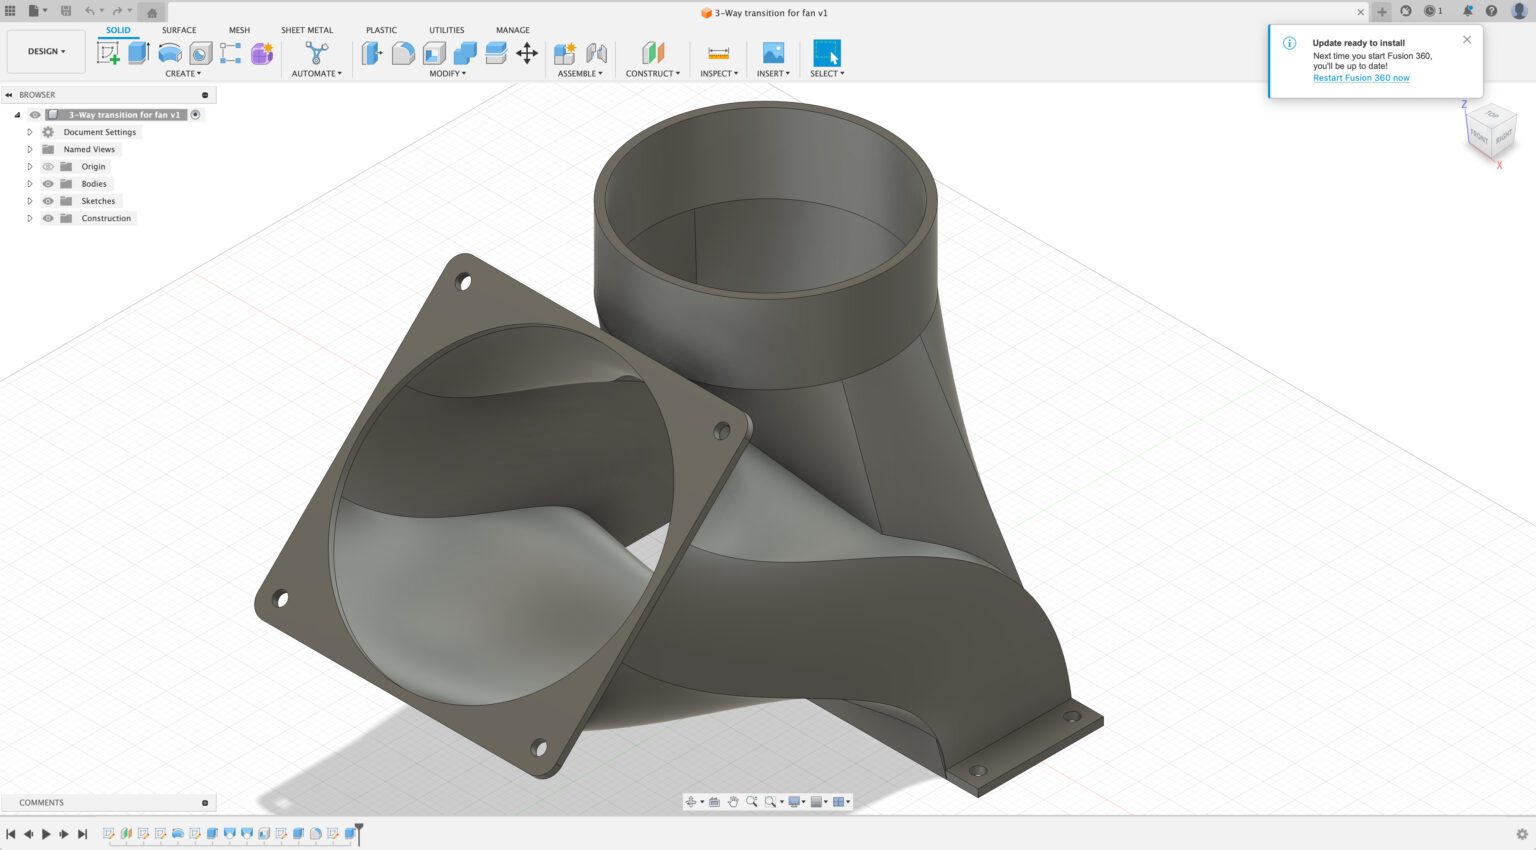The image size is (1536, 850).
Task: Activate the Fit zoom magnifier icon
Action: tap(771, 801)
